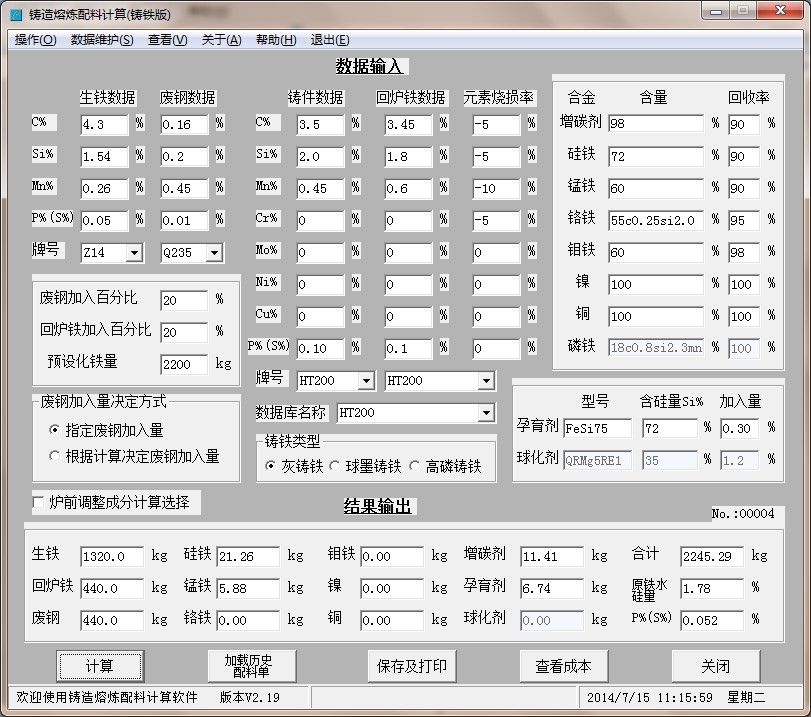Image resolution: width=811 pixels, height=717 pixels.
Task: Click the 预设化铁量 input field
Action: (183, 365)
